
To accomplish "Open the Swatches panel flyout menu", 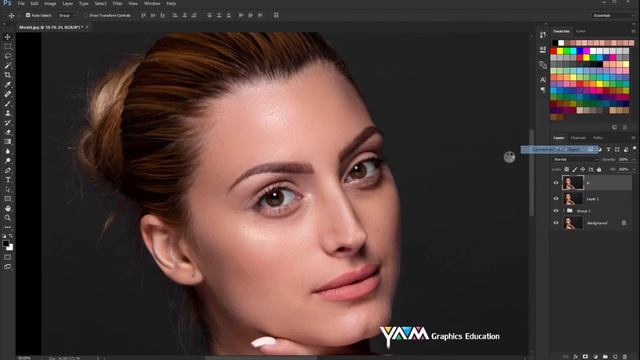I will [x=633, y=31].
